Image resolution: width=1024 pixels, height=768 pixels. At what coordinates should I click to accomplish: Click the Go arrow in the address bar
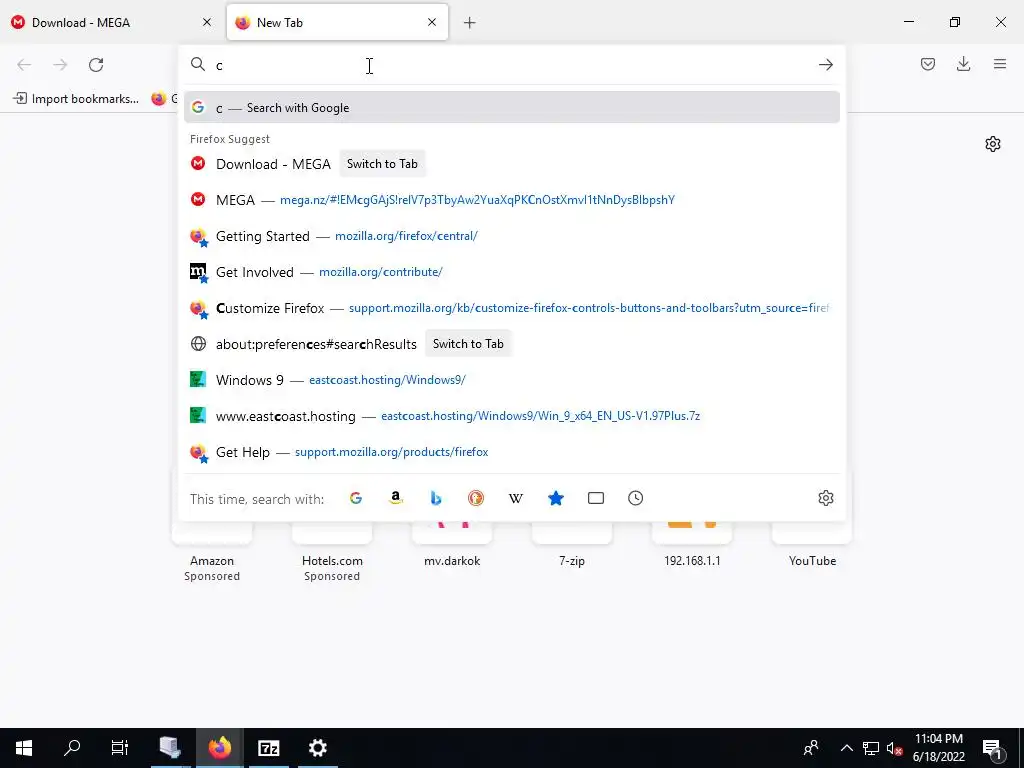825,65
